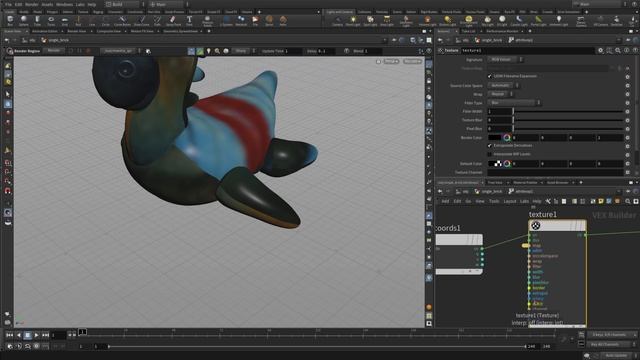Add a Camera from the lights shelf
This screenshot has height=360, width=640.
pyautogui.click(x=338, y=20)
